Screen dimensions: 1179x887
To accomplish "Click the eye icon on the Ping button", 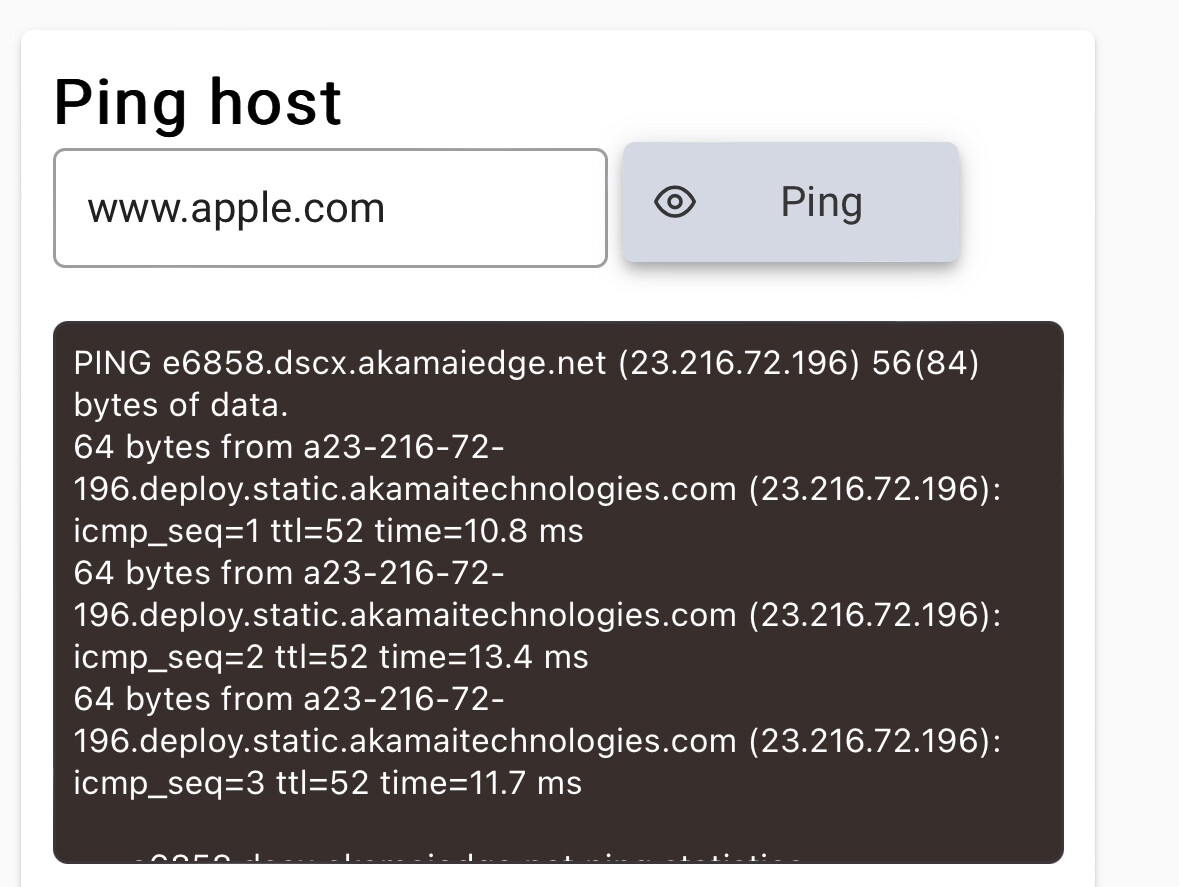I will click(675, 203).
